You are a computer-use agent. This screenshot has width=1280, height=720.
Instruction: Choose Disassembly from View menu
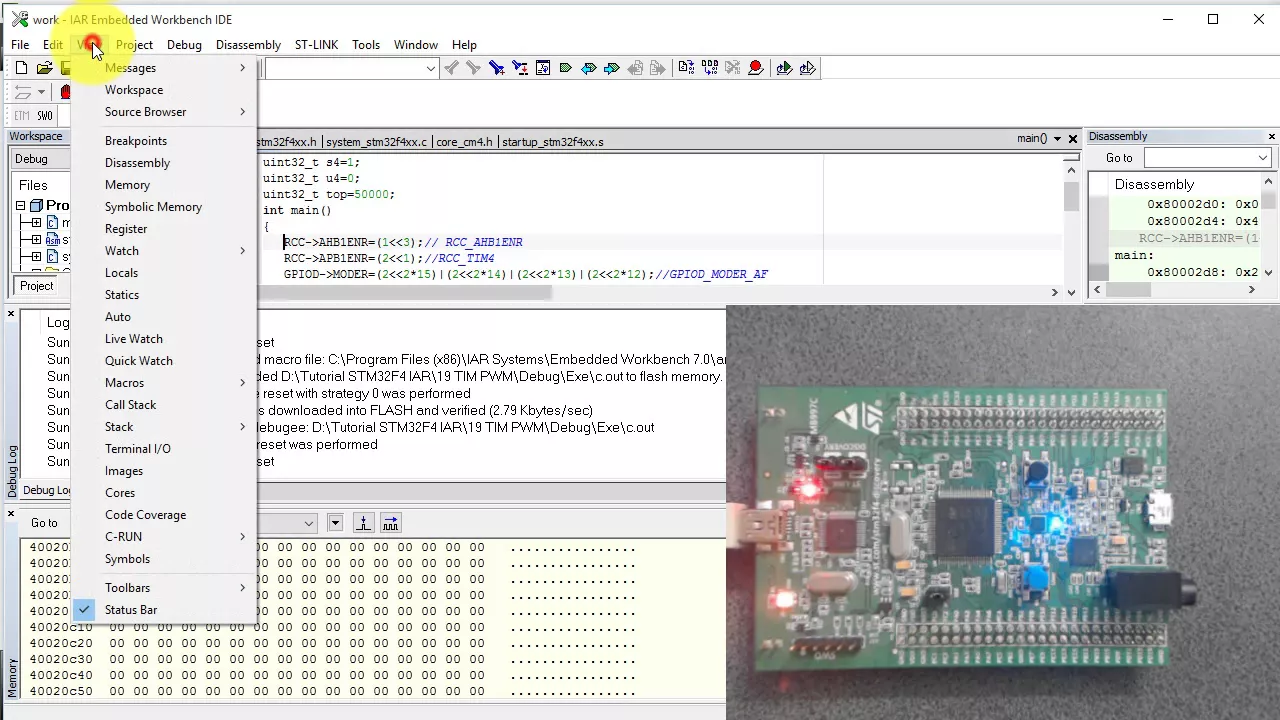click(164, 163)
